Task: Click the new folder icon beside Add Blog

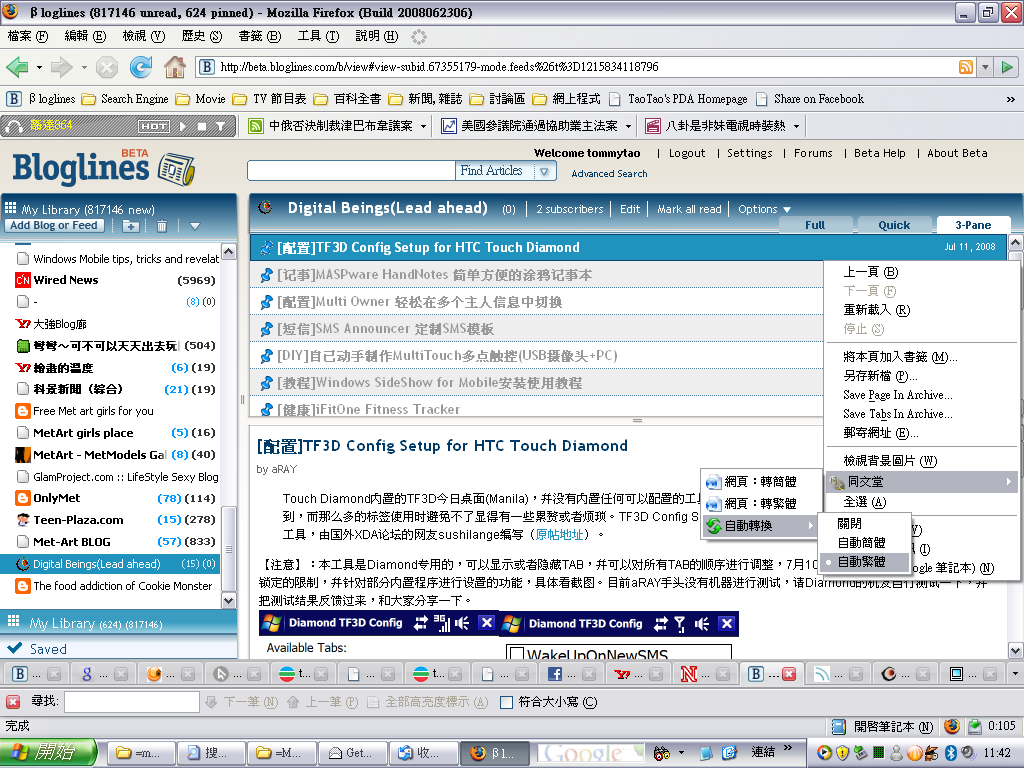Action: click(x=130, y=226)
